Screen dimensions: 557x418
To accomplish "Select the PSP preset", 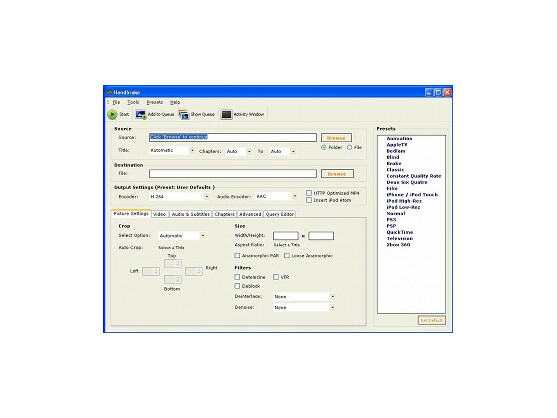I will click(x=391, y=226).
